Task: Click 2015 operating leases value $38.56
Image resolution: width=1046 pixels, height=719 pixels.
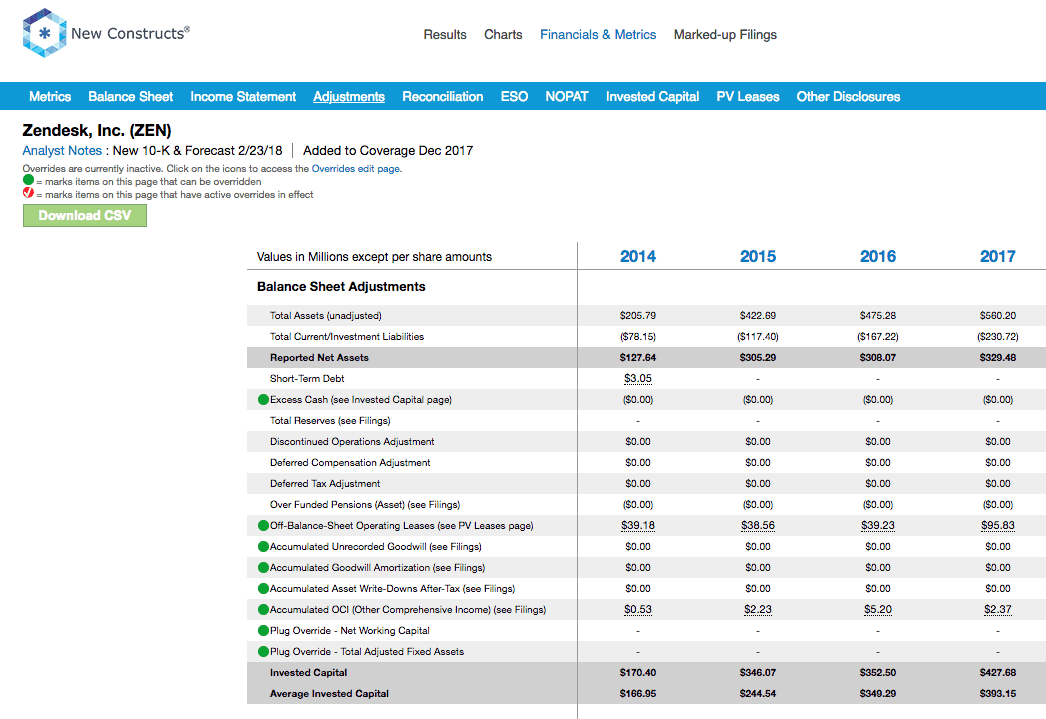Action: pos(758,526)
